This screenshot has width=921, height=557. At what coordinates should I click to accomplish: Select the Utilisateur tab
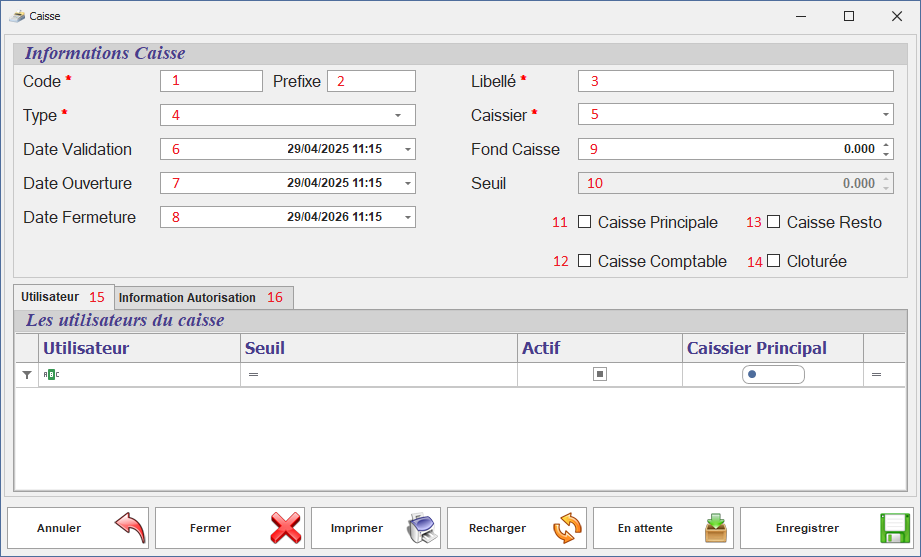tap(50, 297)
